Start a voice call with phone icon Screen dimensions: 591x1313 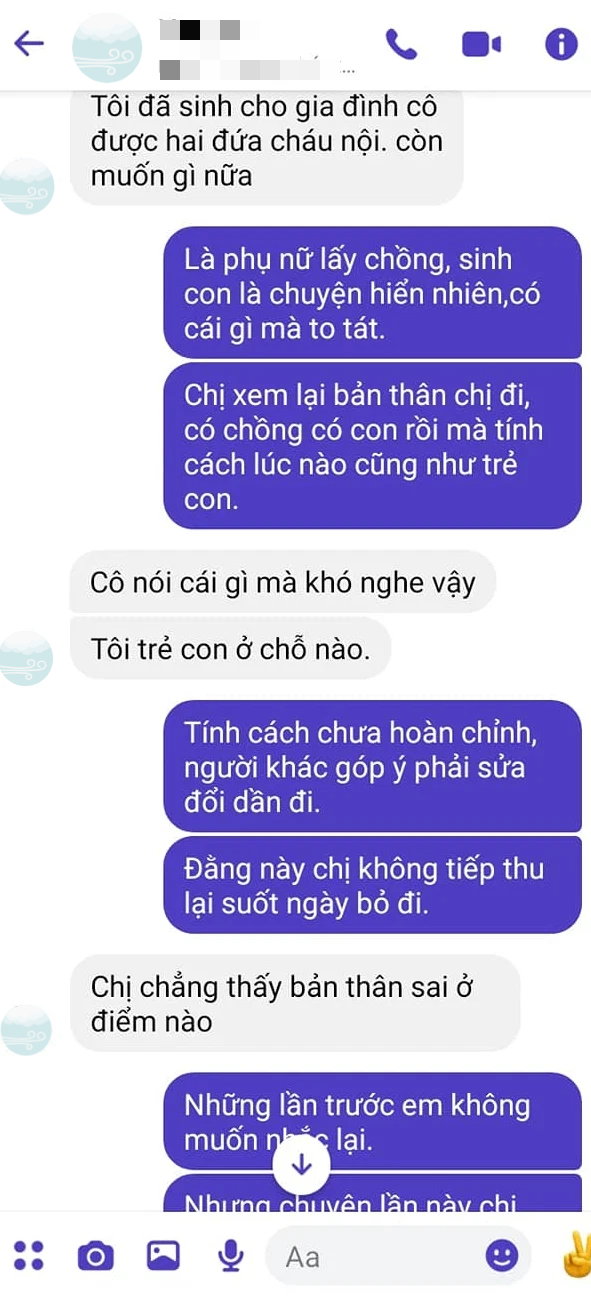coord(401,44)
